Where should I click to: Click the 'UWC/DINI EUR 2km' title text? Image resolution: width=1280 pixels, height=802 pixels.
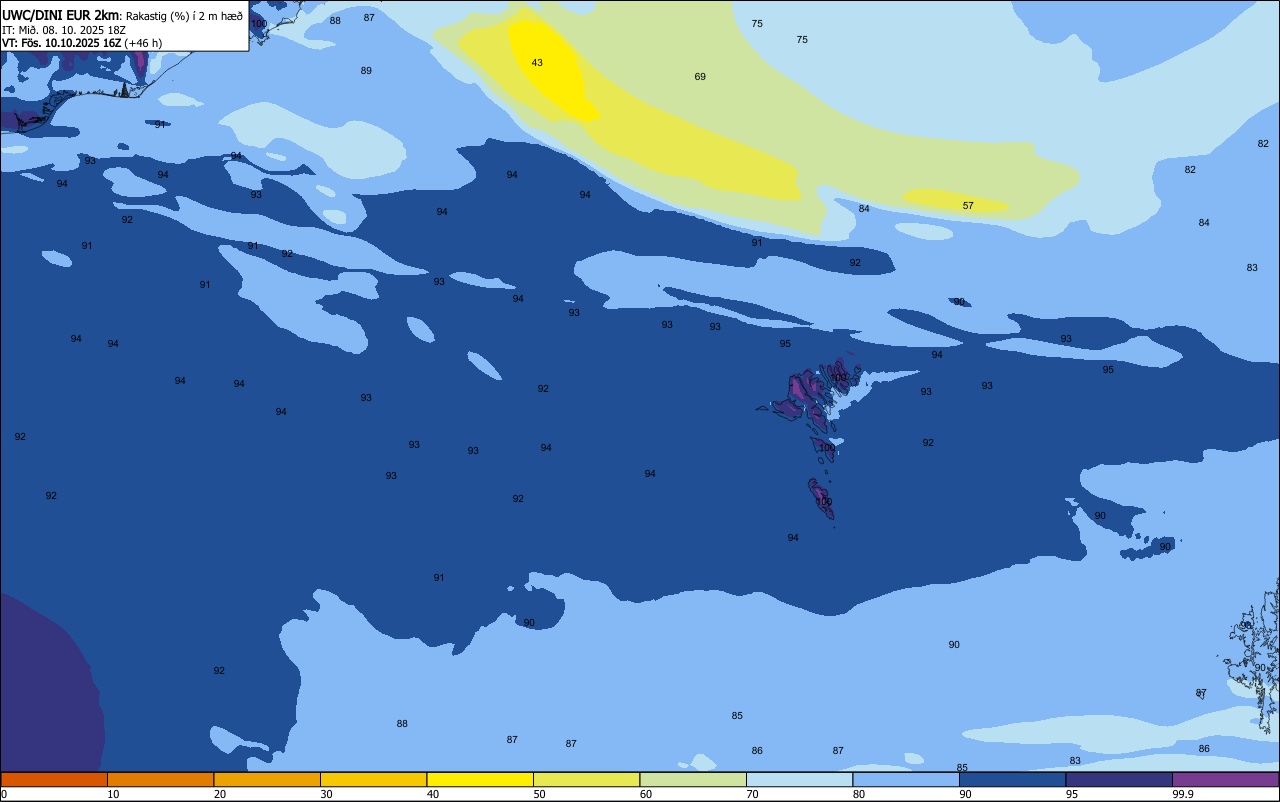click(x=61, y=15)
